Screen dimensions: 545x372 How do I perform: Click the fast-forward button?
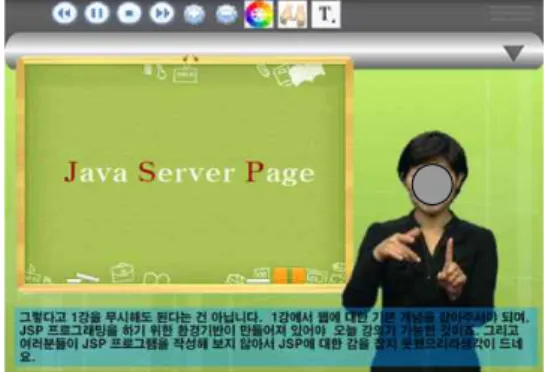162,13
